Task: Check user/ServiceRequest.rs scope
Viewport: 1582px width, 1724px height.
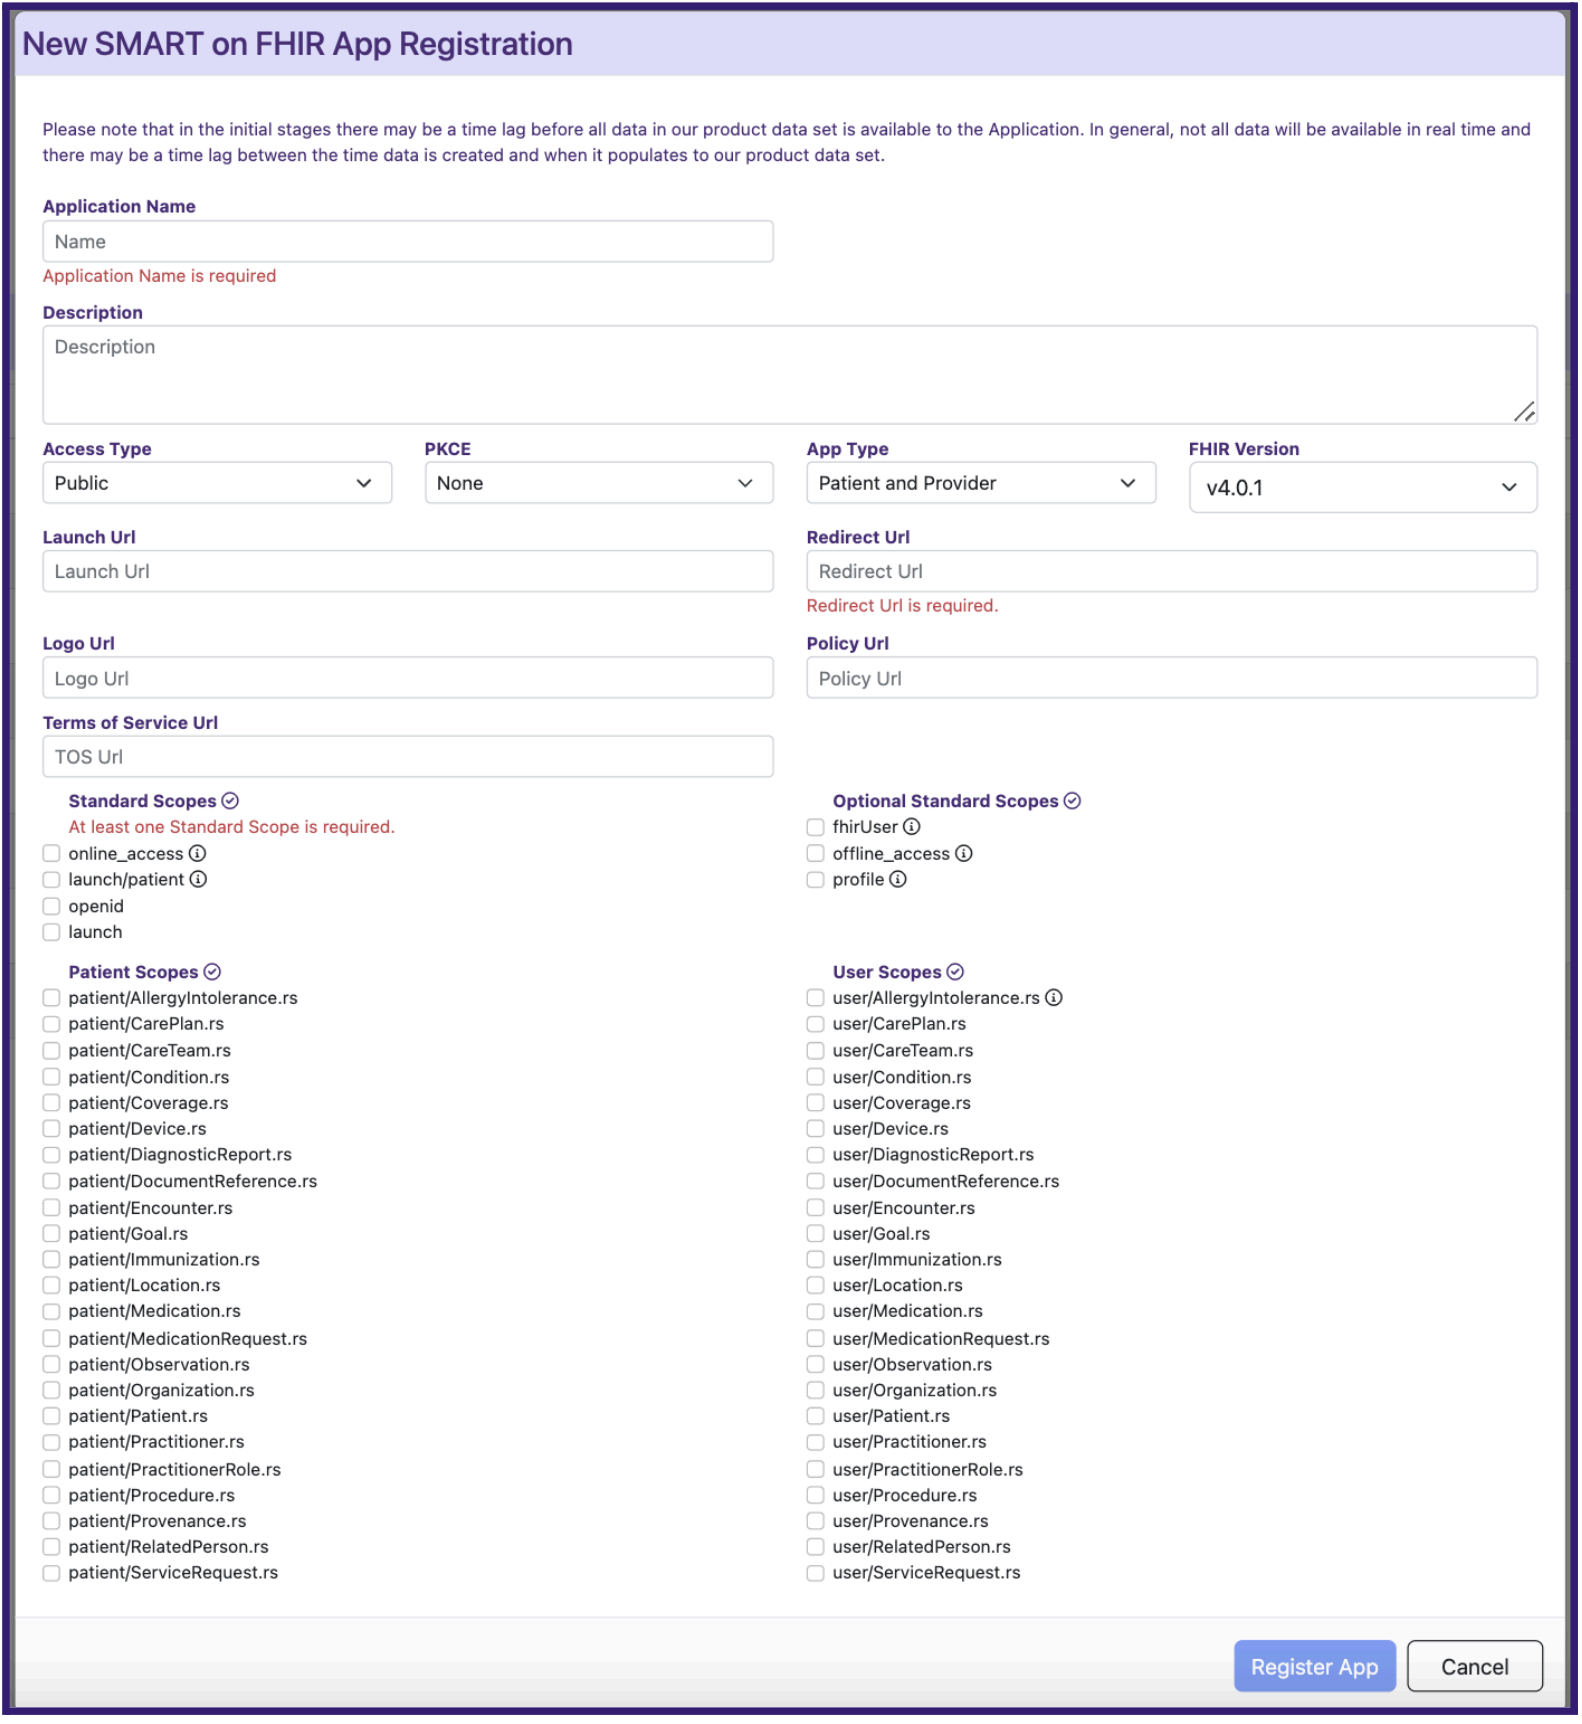Action: coord(816,1574)
